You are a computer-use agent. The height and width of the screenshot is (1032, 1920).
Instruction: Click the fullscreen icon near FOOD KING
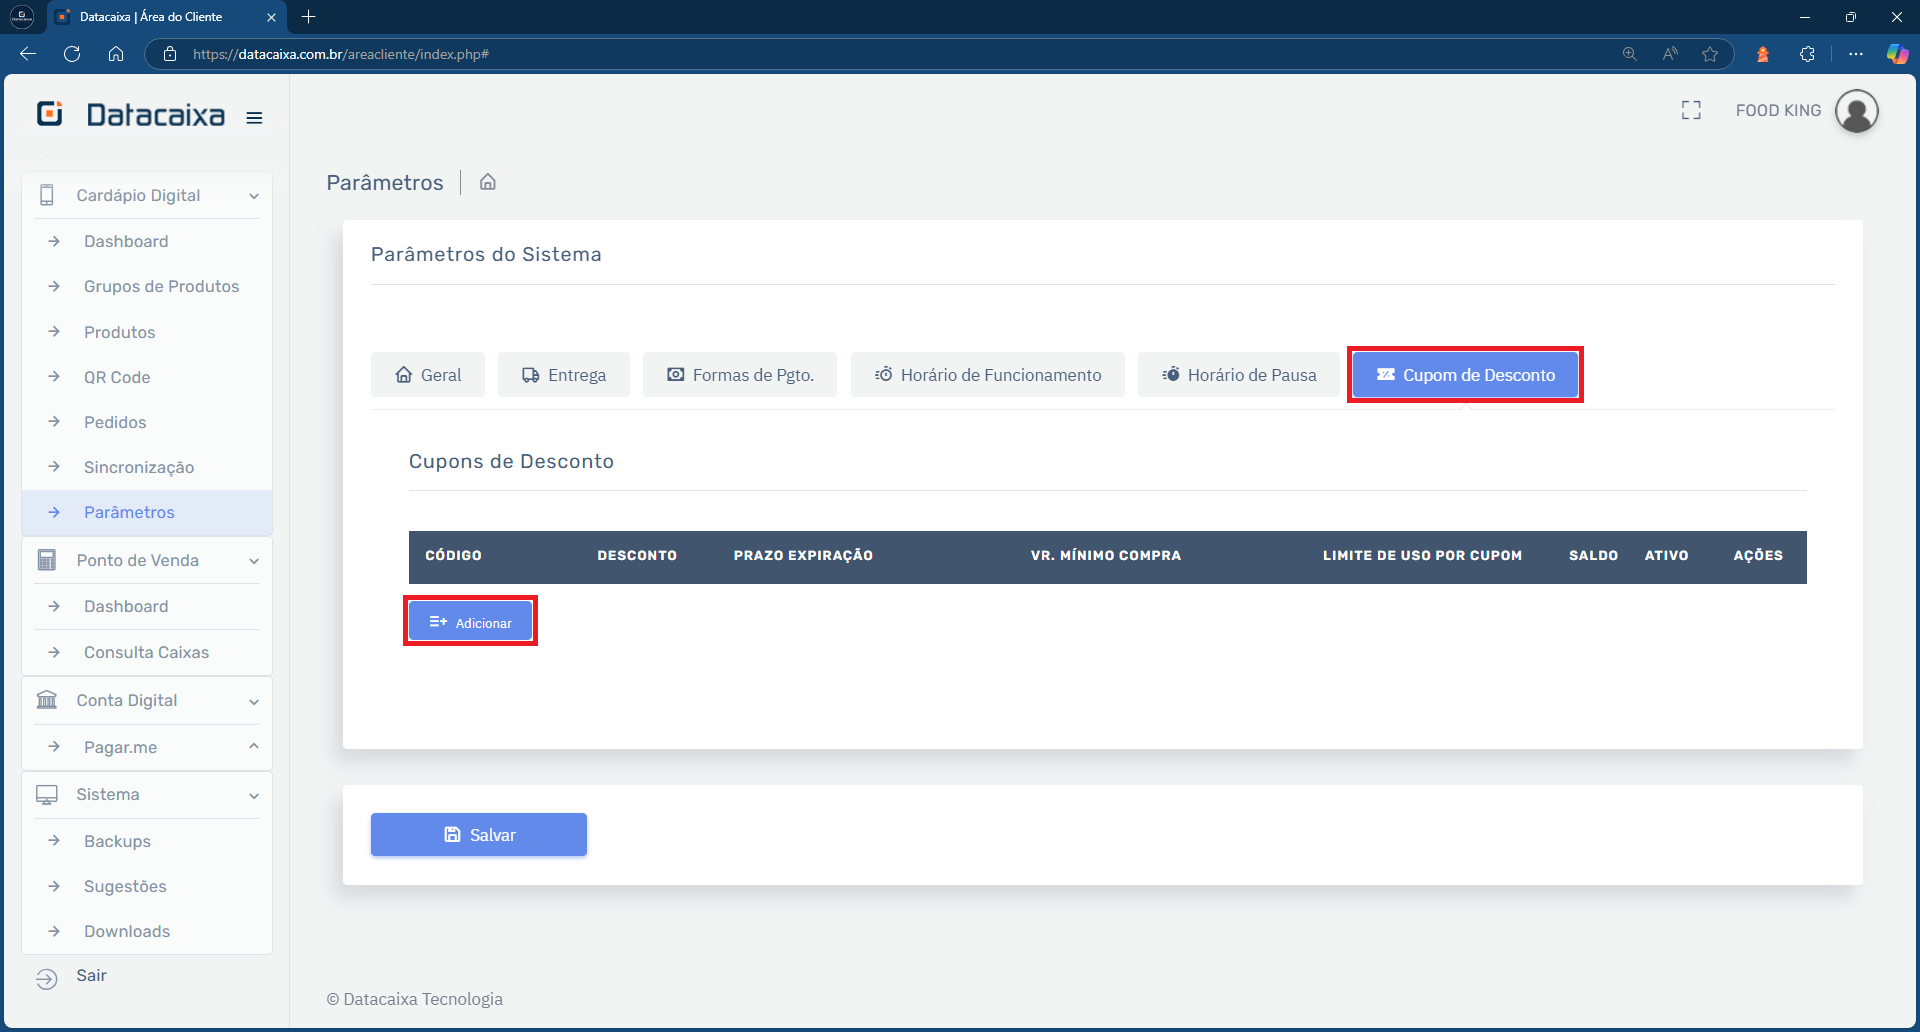pyautogui.click(x=1691, y=110)
